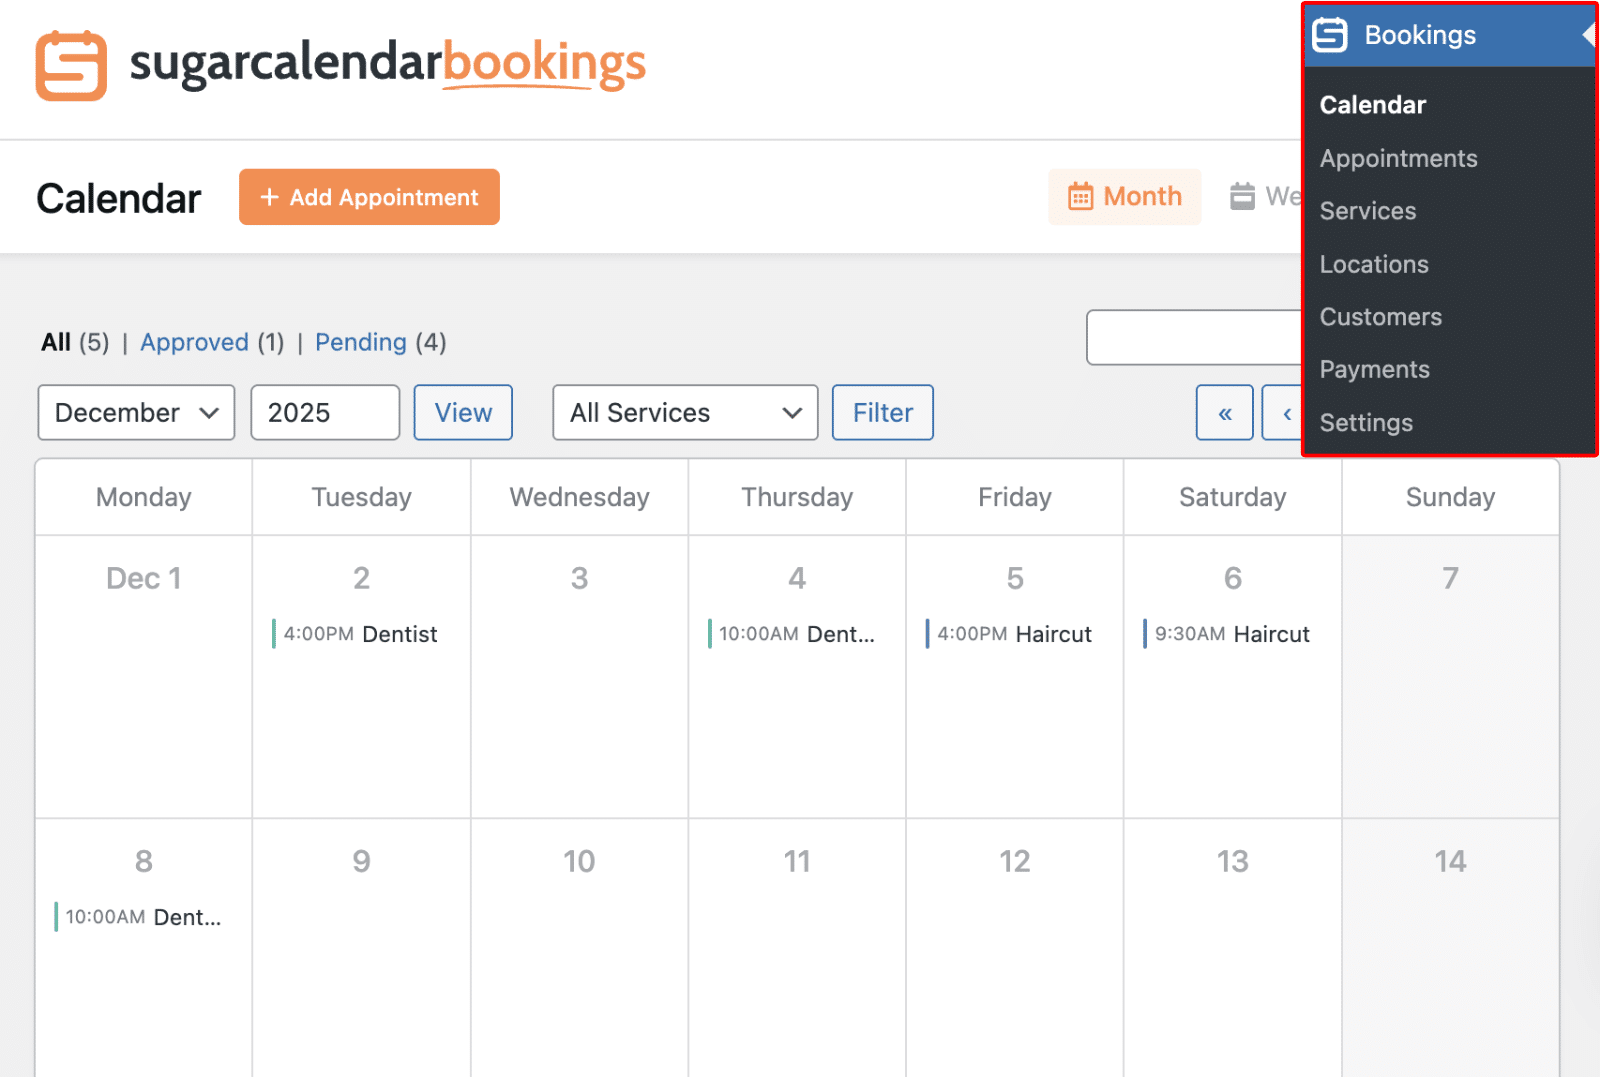Click the Sugar Calendar Bookings logo icon
The width and height of the screenshot is (1600, 1077).
coord(69,65)
